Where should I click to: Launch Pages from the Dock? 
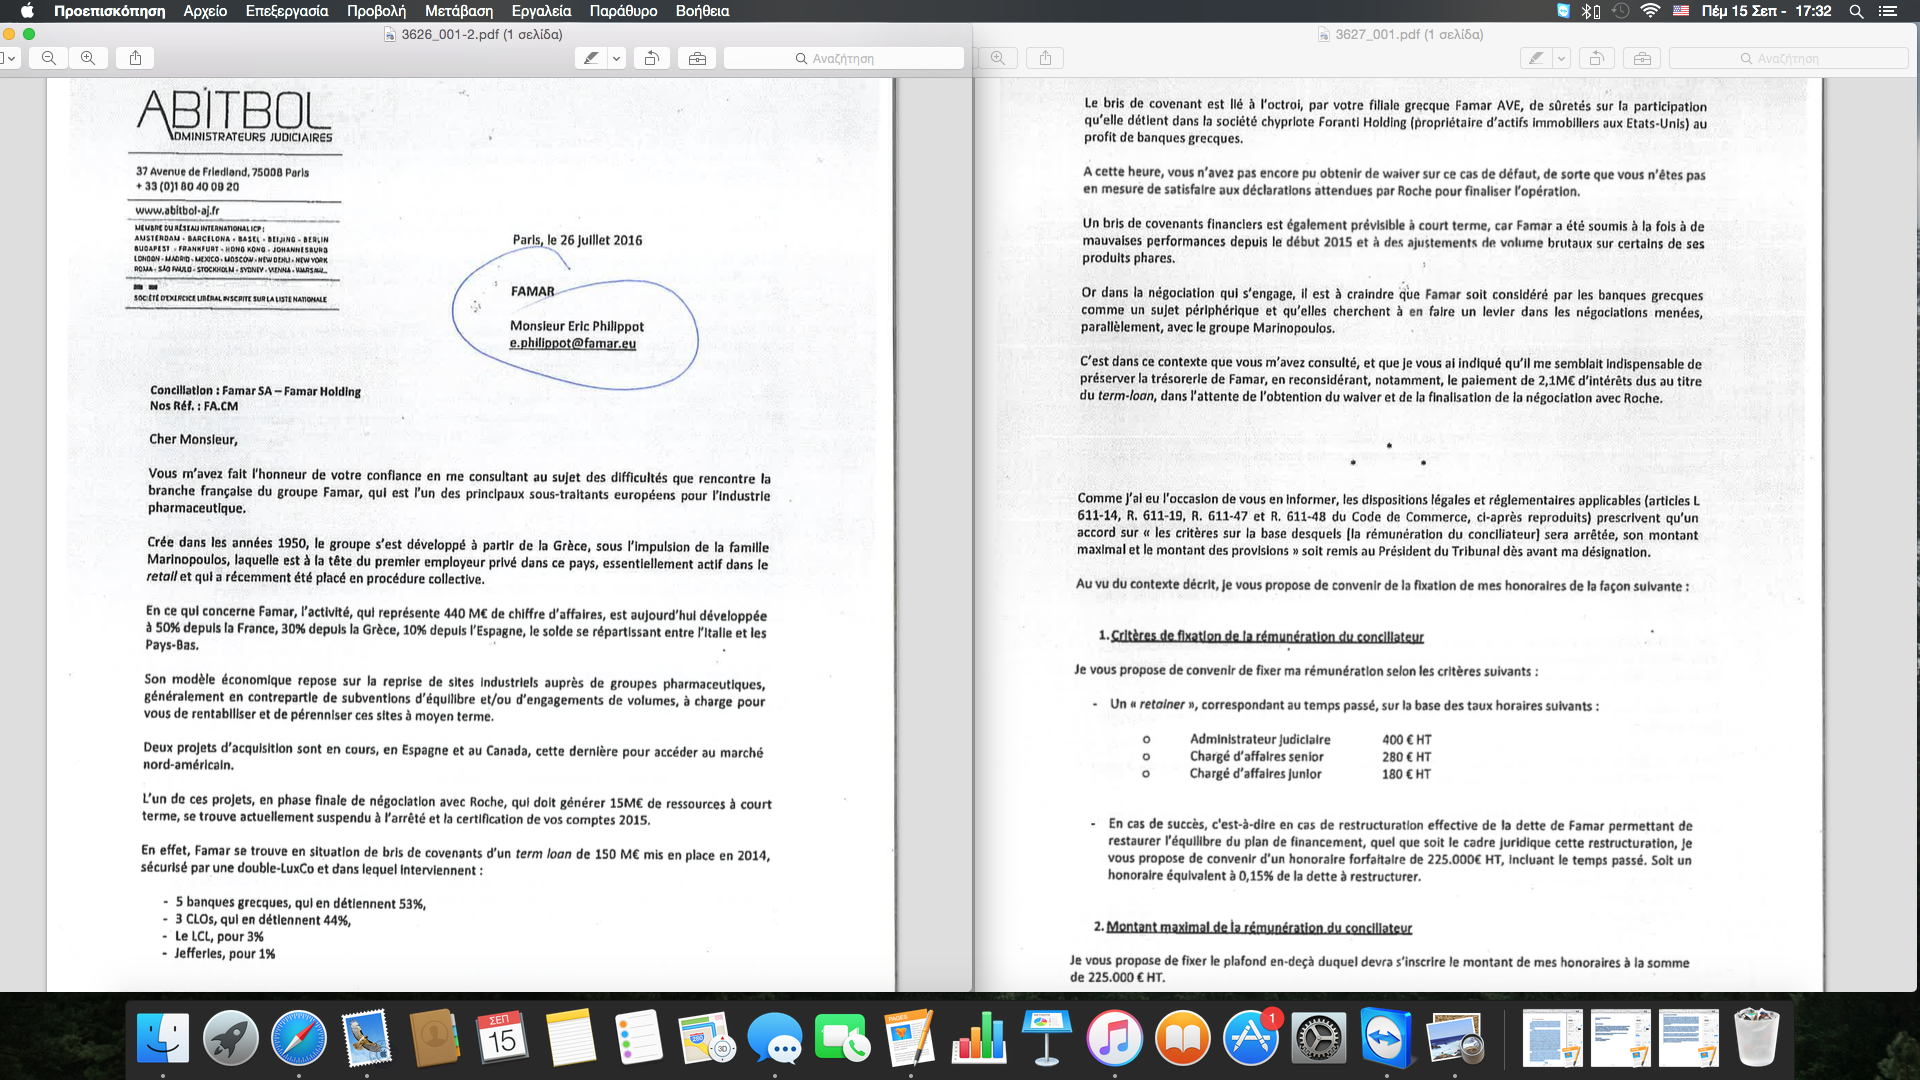[910, 1038]
